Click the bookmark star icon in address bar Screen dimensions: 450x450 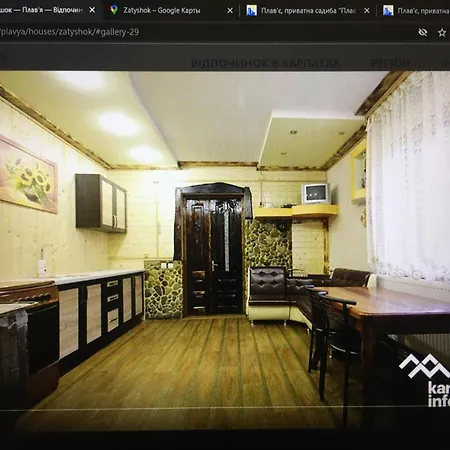442,32
